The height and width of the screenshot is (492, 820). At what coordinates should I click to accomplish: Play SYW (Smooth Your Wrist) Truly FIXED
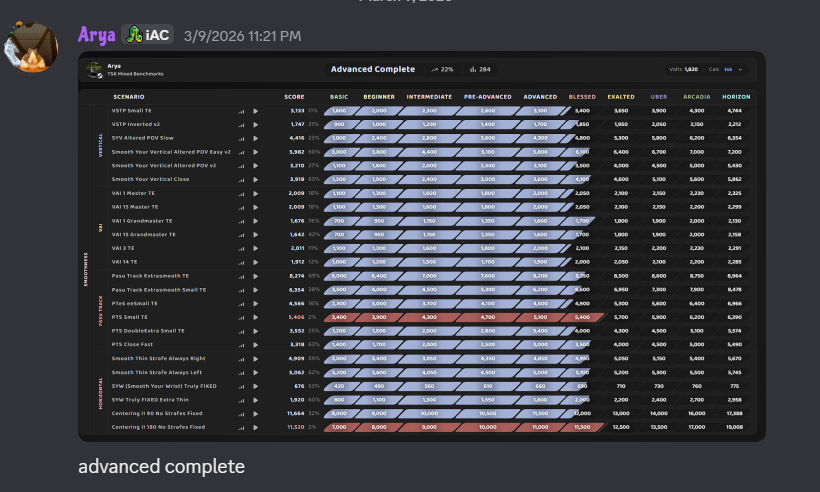click(x=256, y=386)
